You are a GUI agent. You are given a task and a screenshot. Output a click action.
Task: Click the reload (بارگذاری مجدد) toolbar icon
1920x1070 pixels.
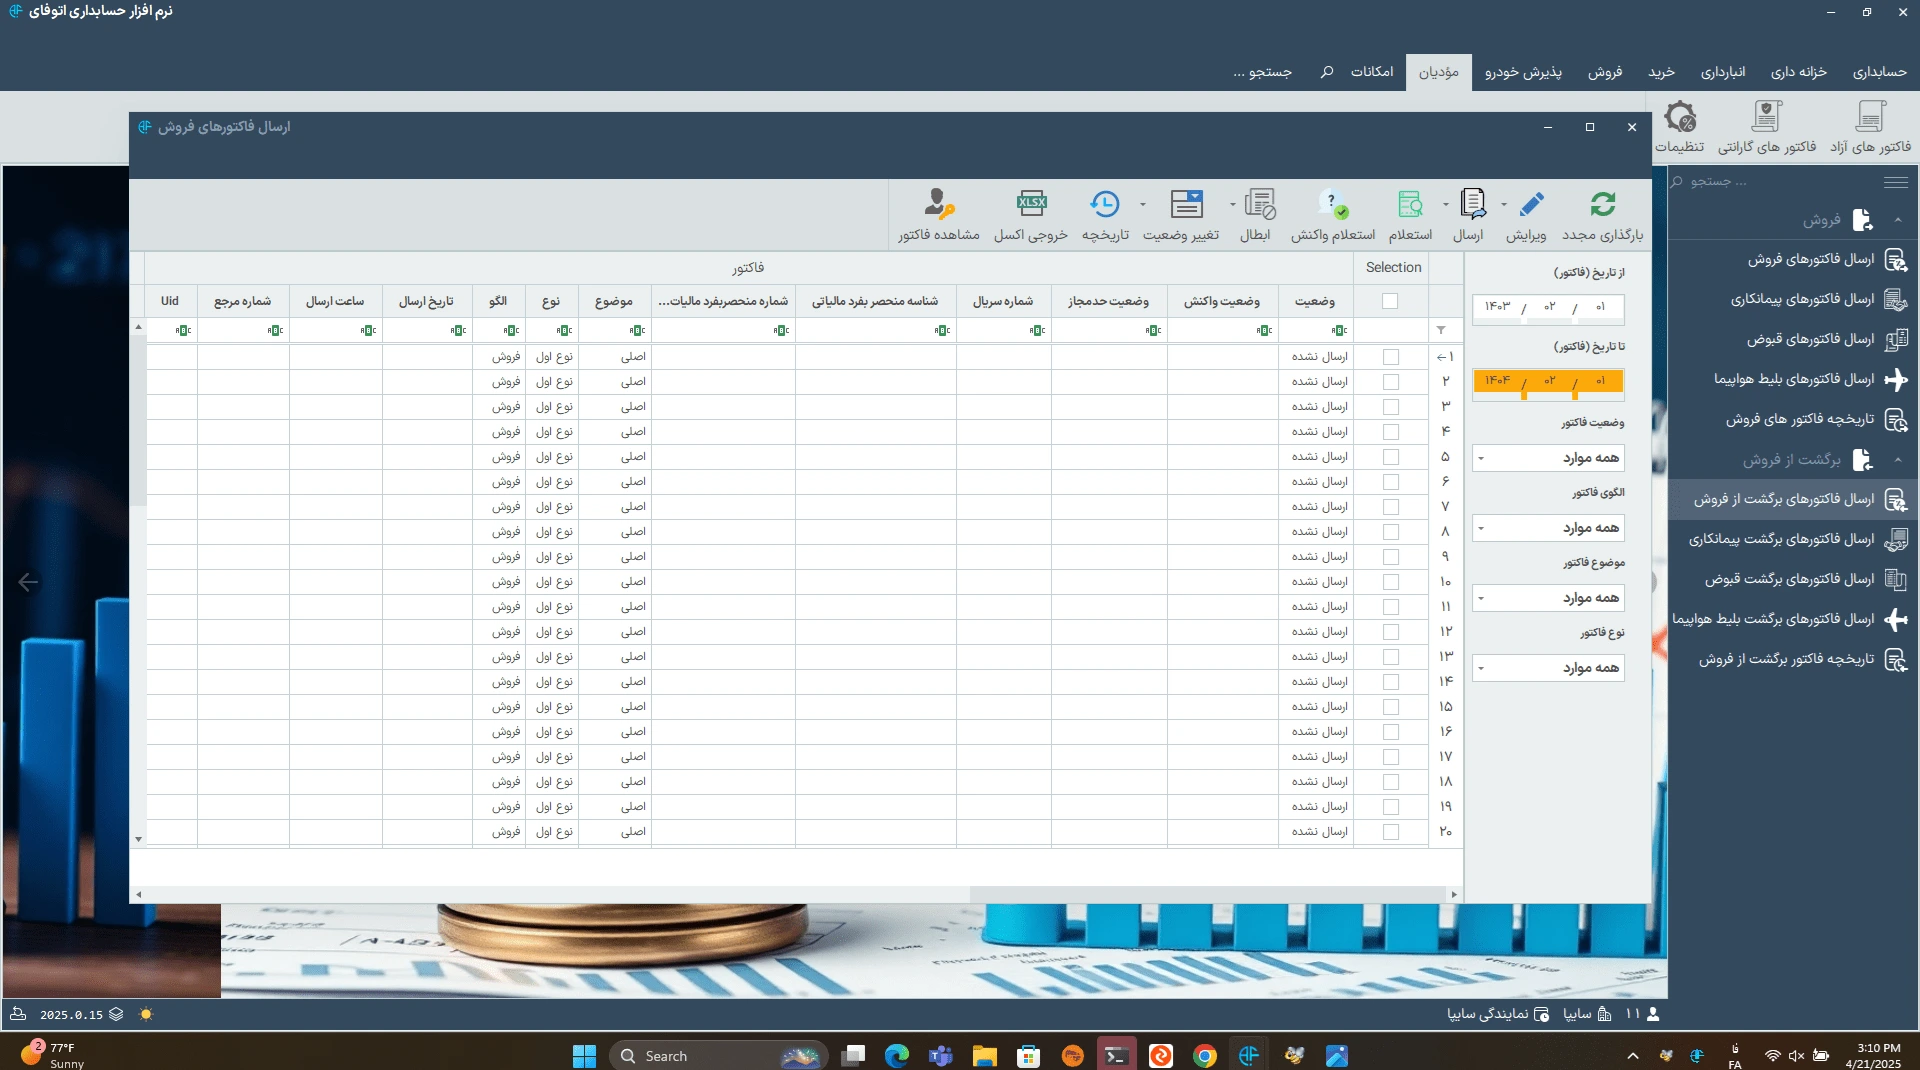(x=1603, y=205)
